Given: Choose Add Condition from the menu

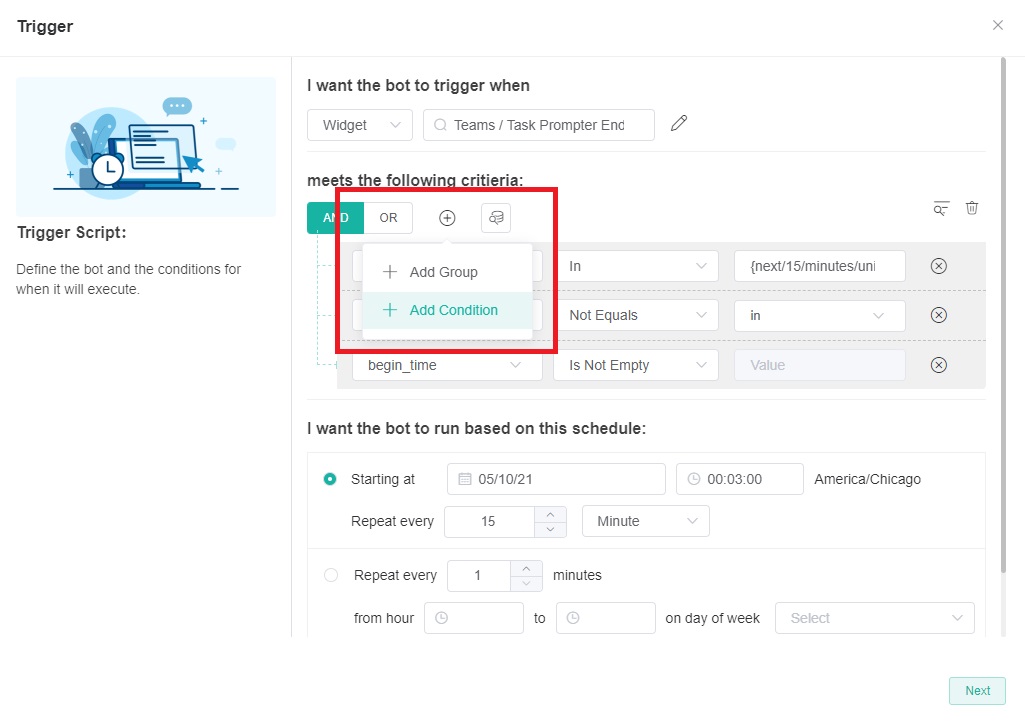Looking at the screenshot, I should [453, 310].
